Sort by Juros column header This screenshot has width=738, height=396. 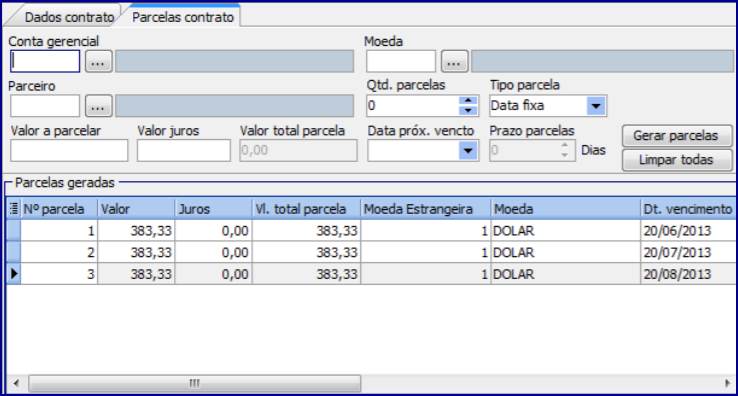coord(213,209)
